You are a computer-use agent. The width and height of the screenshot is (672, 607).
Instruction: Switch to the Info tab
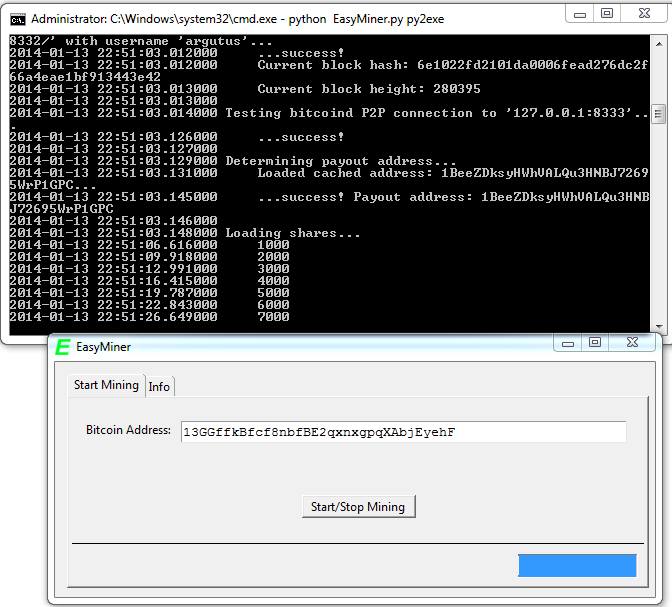(x=159, y=387)
